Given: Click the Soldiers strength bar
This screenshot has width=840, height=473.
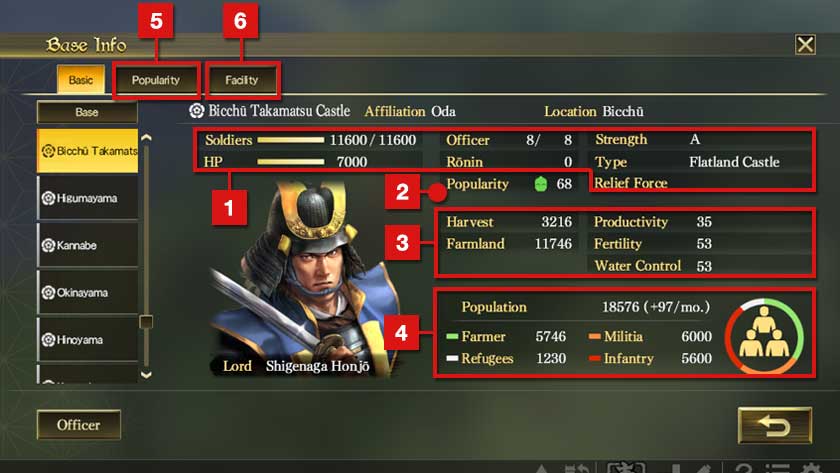Looking at the screenshot, I should (291, 140).
